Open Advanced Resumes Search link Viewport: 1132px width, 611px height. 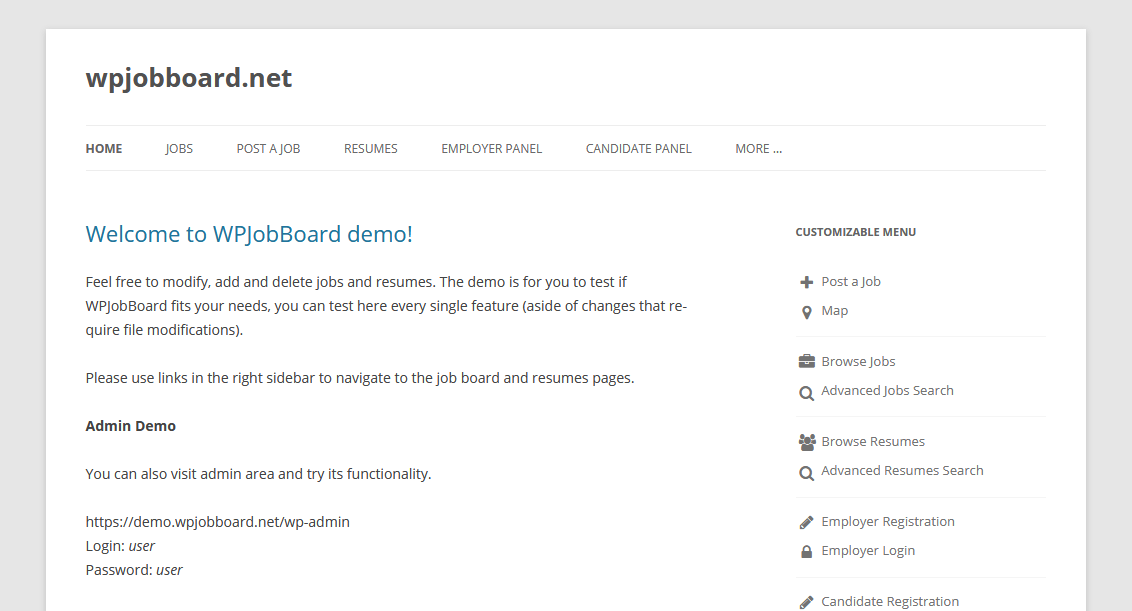(x=902, y=471)
